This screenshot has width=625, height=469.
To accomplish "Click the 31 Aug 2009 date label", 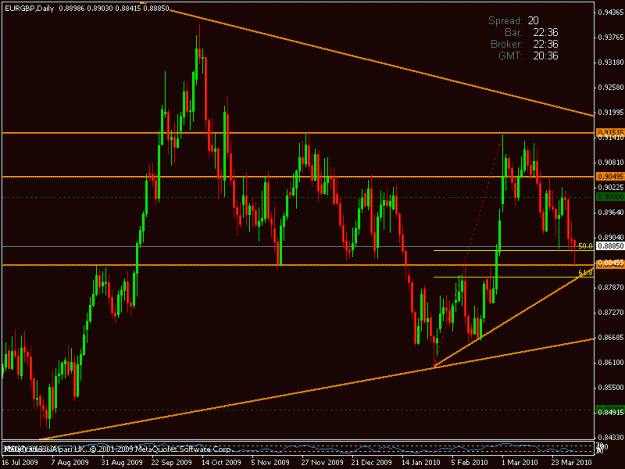I will coord(122,463).
